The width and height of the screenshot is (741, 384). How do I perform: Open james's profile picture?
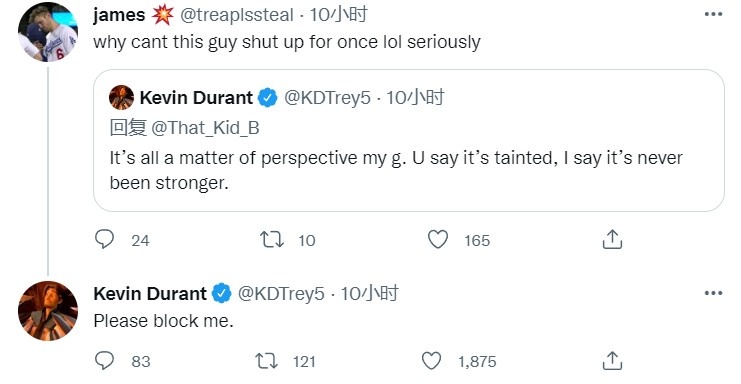click(x=48, y=32)
